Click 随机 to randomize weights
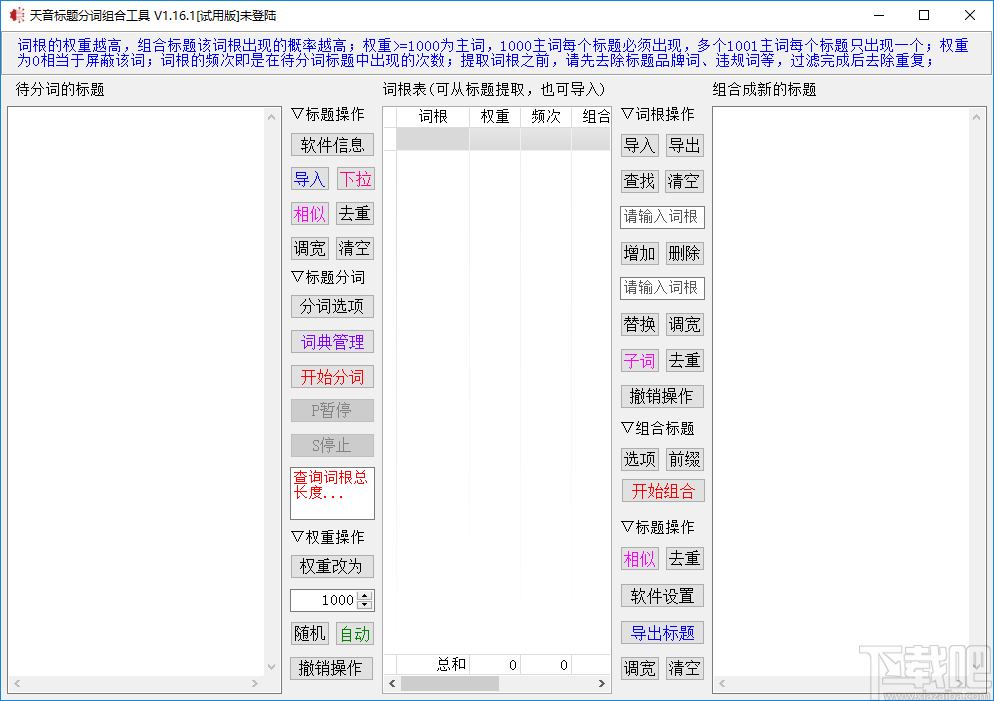Viewport: 994px width, 701px height. click(x=309, y=632)
